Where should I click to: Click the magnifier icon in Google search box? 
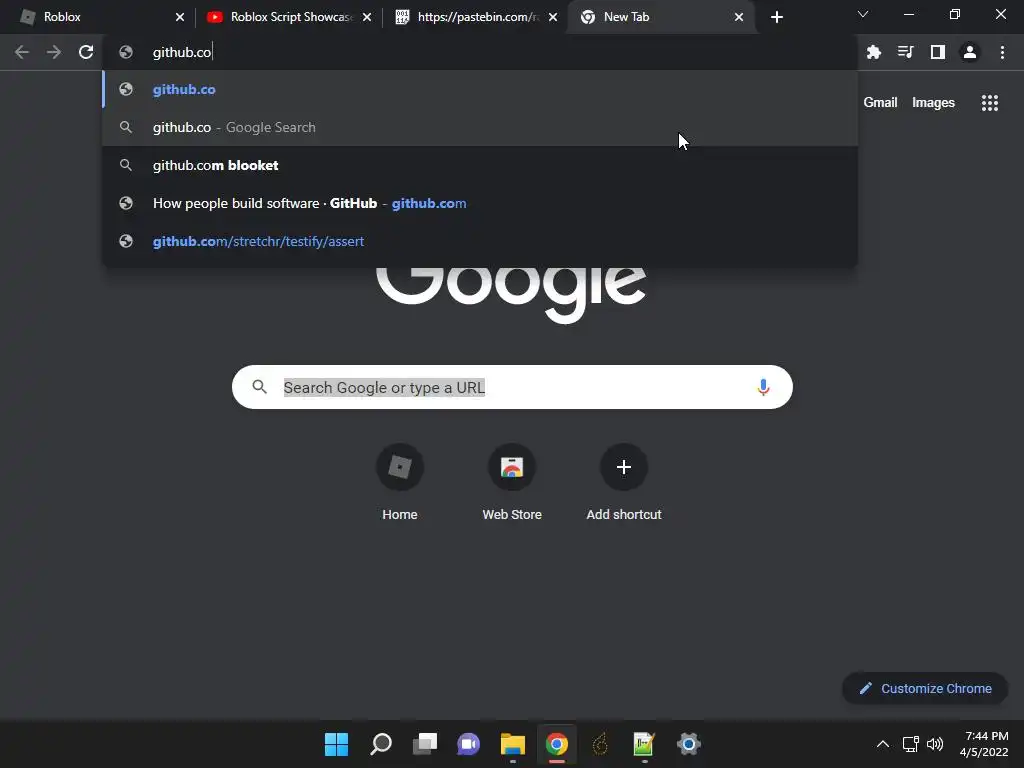tap(259, 387)
